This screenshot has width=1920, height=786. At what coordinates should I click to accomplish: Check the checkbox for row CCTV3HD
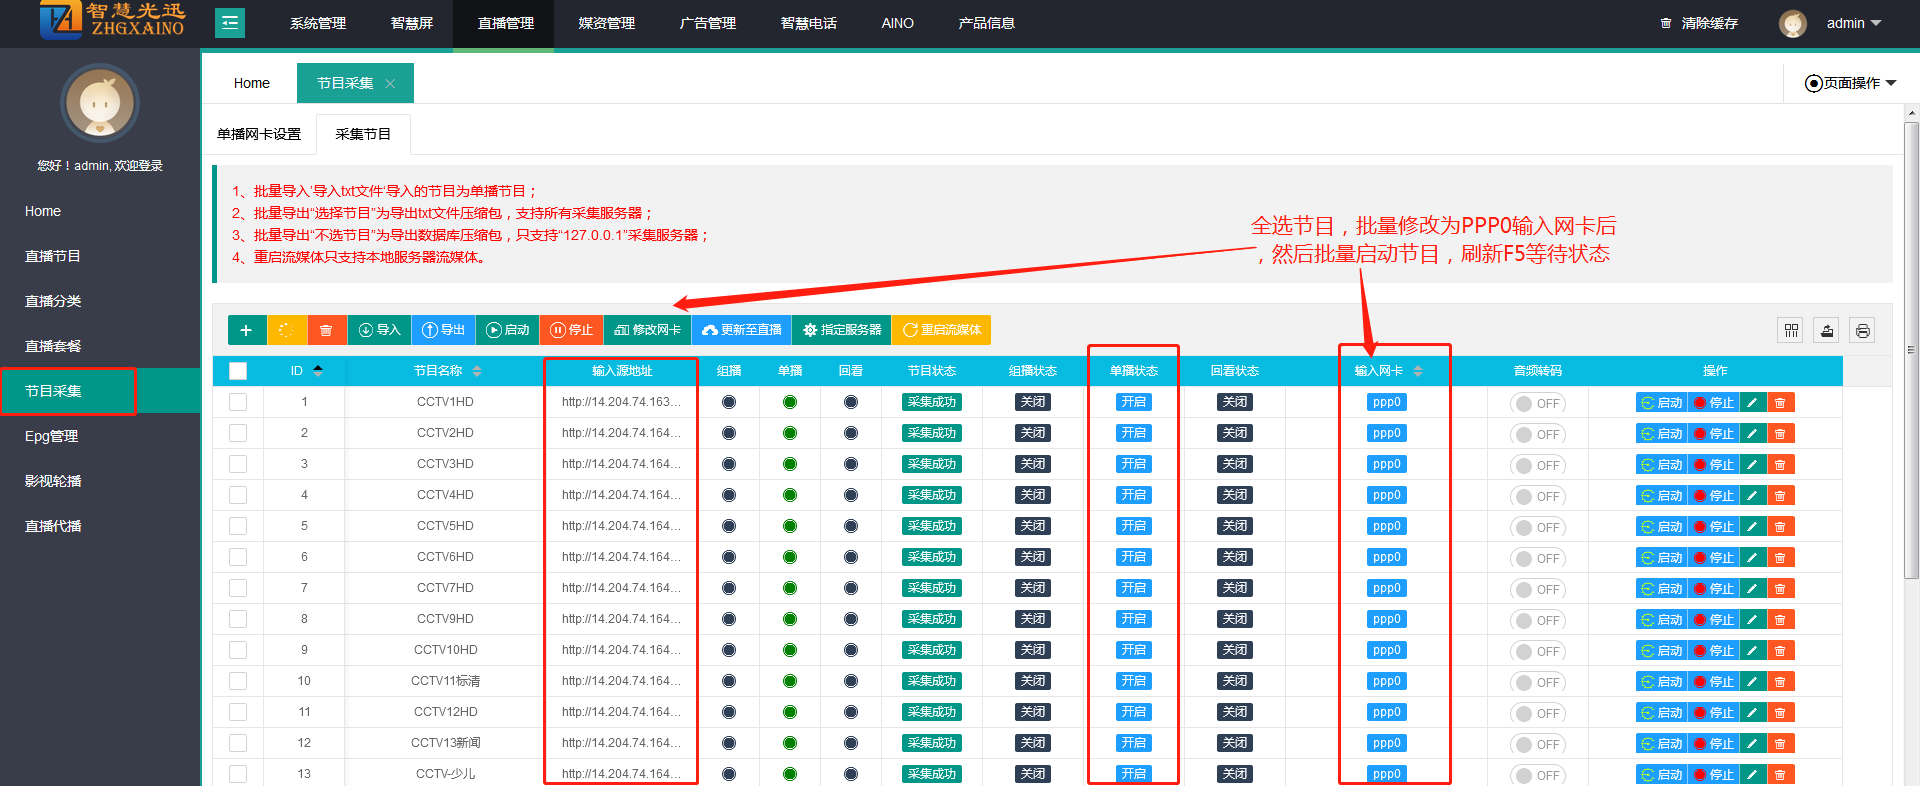(x=238, y=464)
